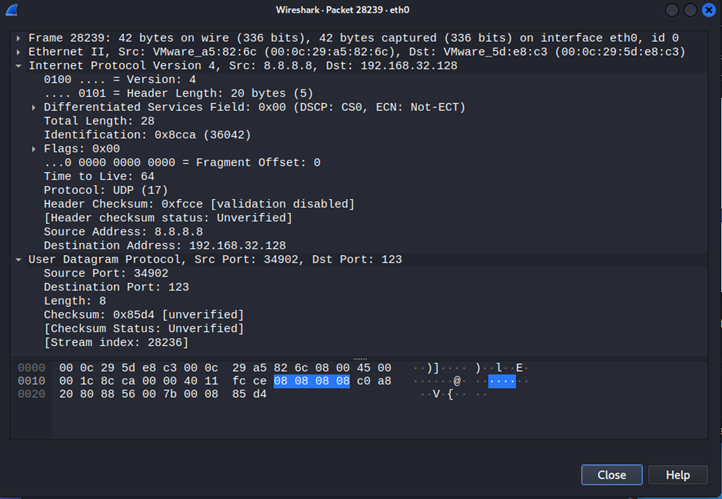
Task: Expand the Flags: 0x00 entry
Action: point(35,148)
